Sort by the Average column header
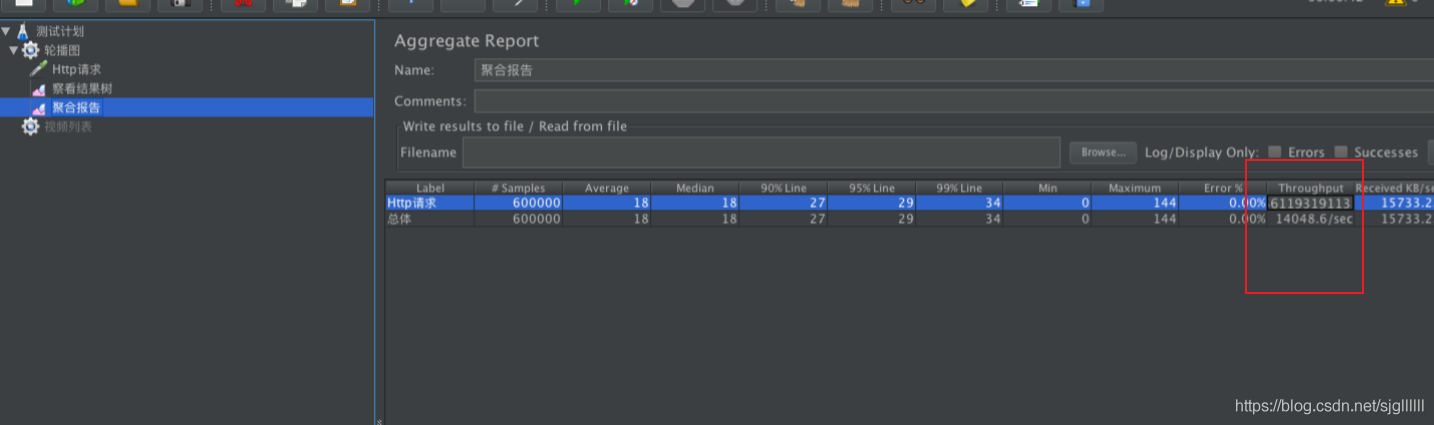Screen dimensions: 1434x425 pos(607,188)
